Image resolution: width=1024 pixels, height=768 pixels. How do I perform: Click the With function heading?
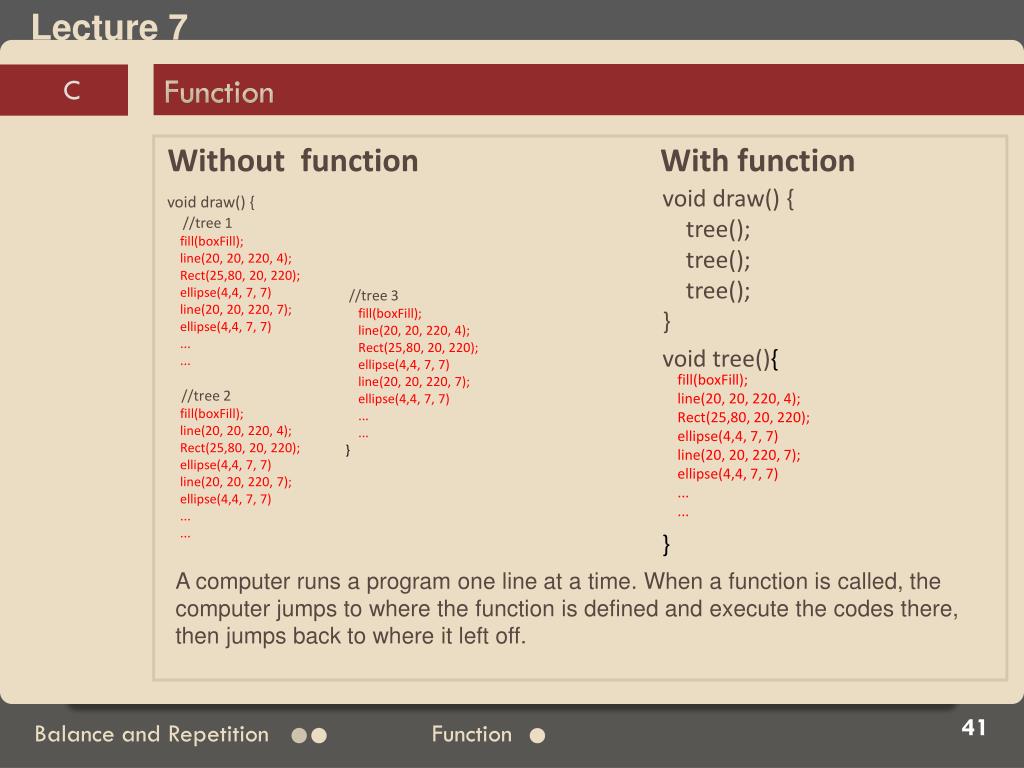point(758,161)
